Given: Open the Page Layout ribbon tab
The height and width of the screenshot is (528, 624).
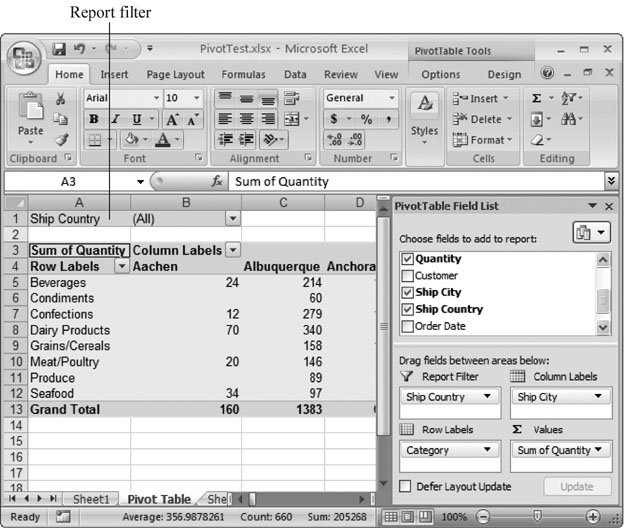Looking at the screenshot, I should (x=175, y=74).
